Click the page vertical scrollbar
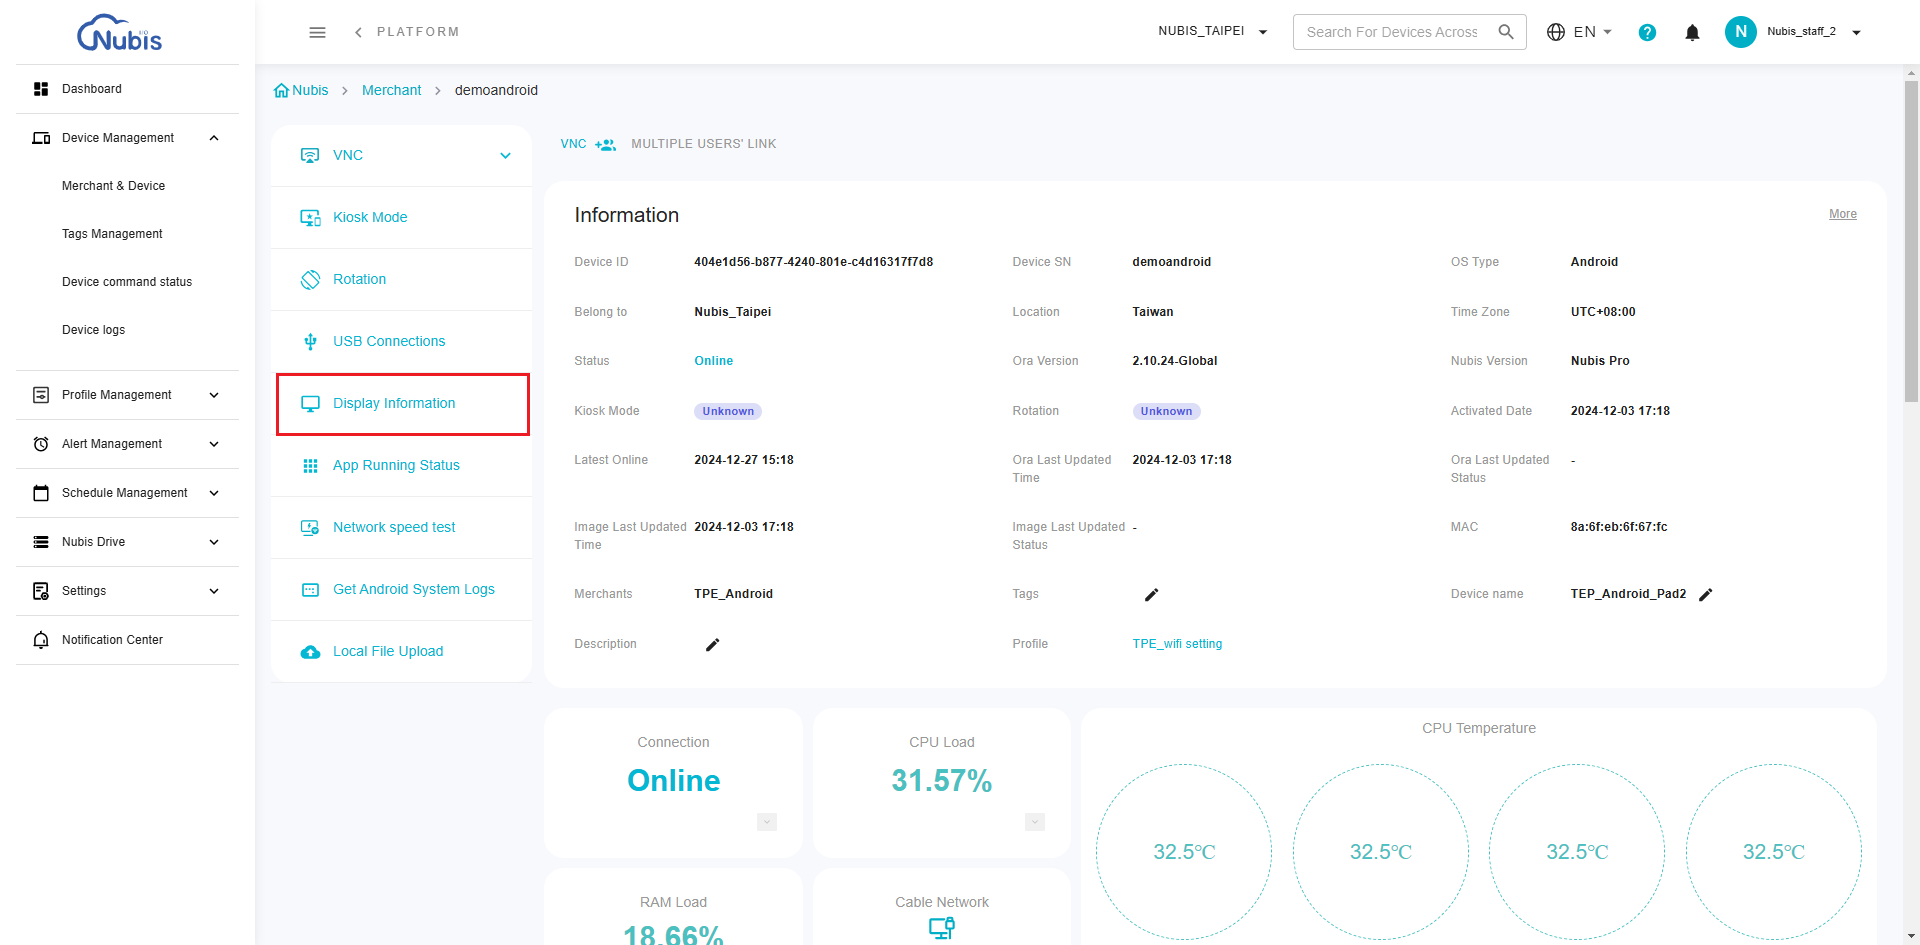This screenshot has height=945, width=1920. pos(1911,240)
